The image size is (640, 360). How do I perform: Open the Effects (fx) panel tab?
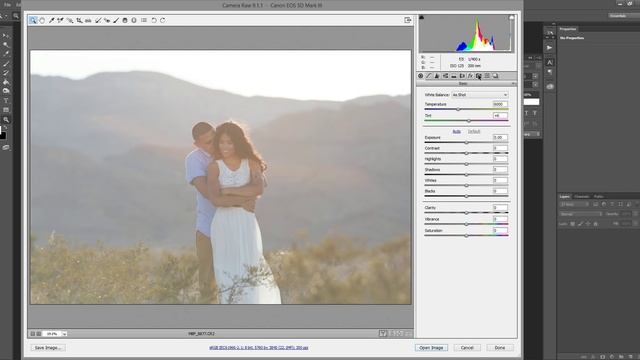[x=470, y=76]
